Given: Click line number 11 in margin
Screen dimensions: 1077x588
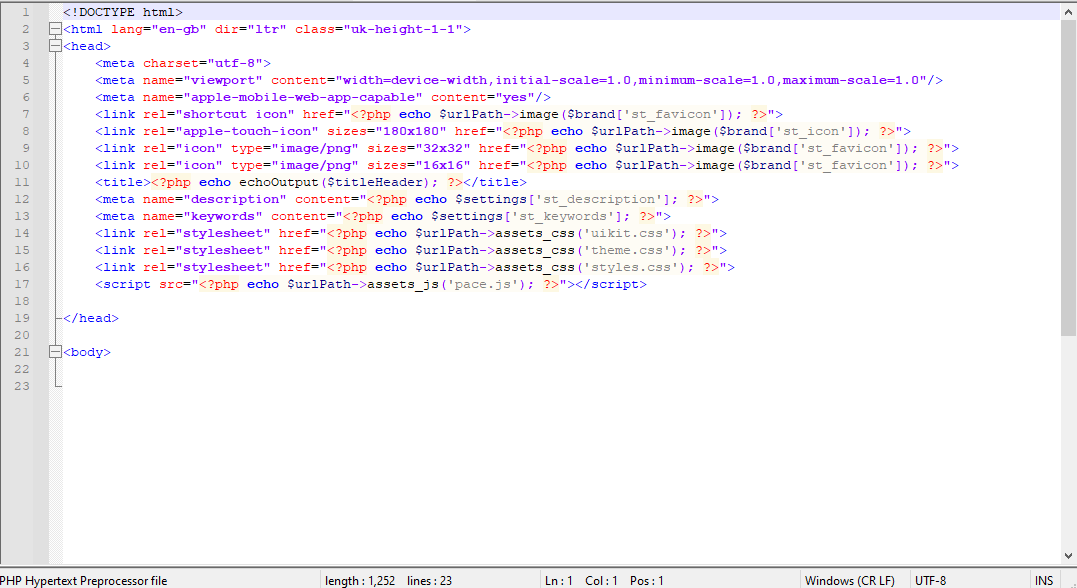Looking at the screenshot, I should pos(22,182).
